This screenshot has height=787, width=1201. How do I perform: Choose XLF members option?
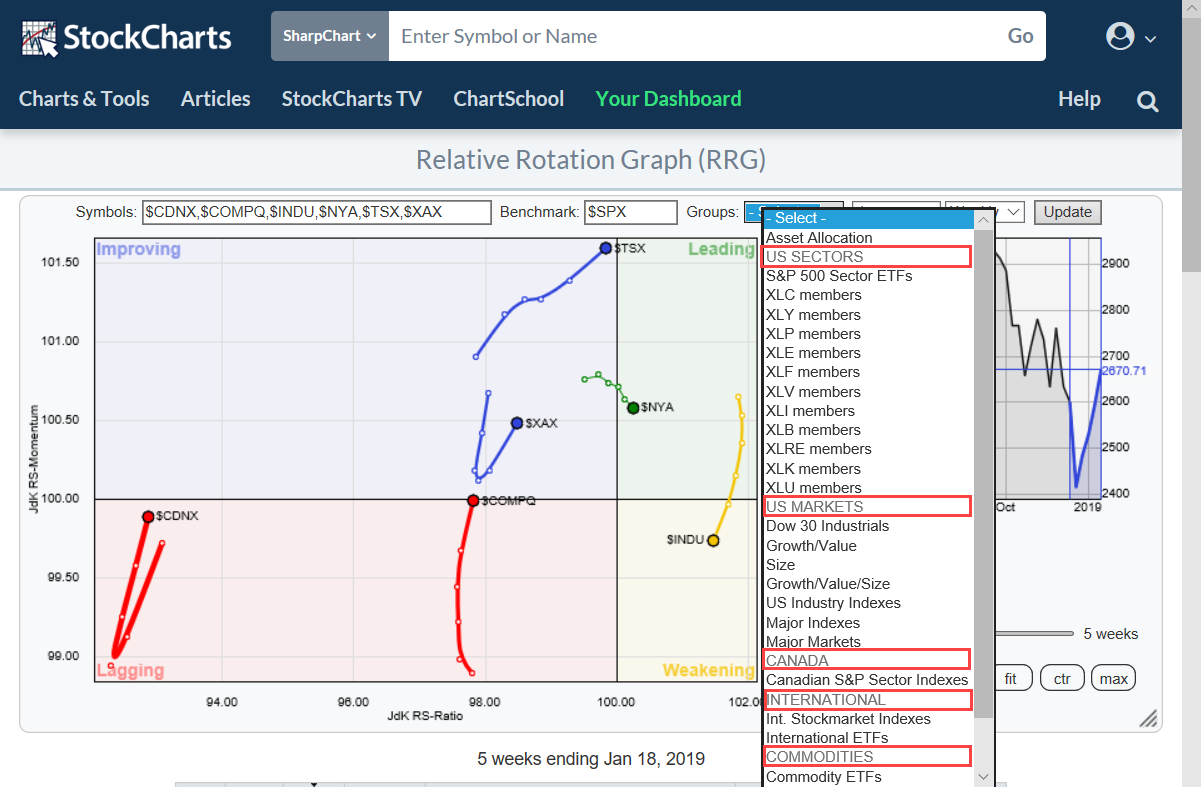(x=867, y=372)
